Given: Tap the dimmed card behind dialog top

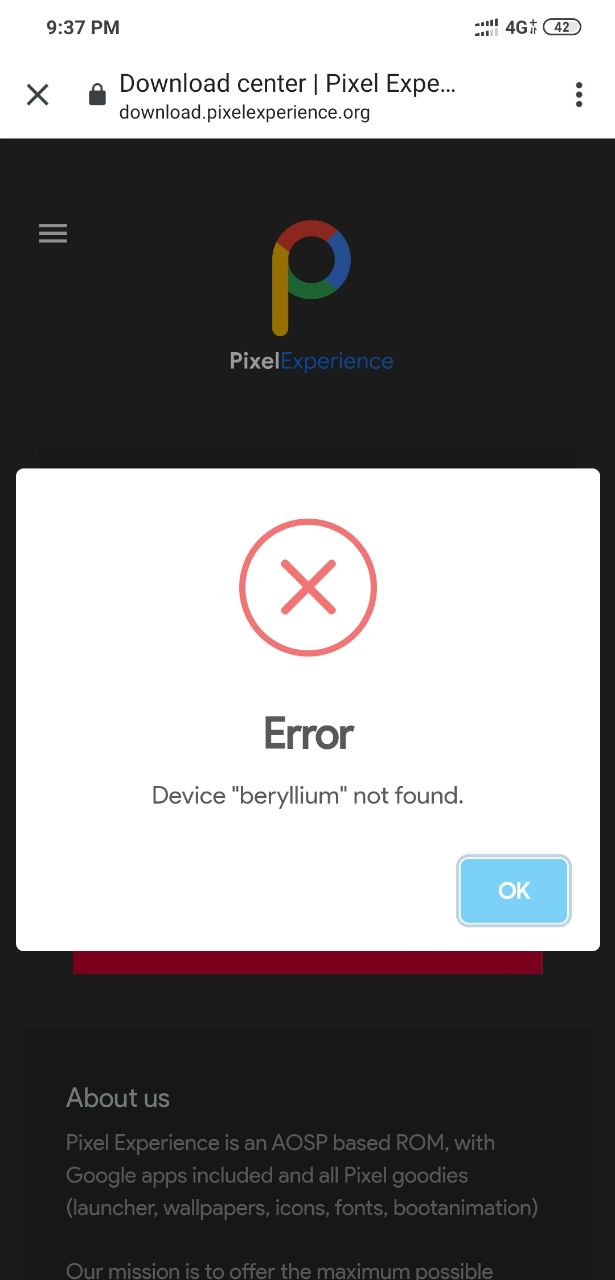Looking at the screenshot, I should [x=307, y=459].
